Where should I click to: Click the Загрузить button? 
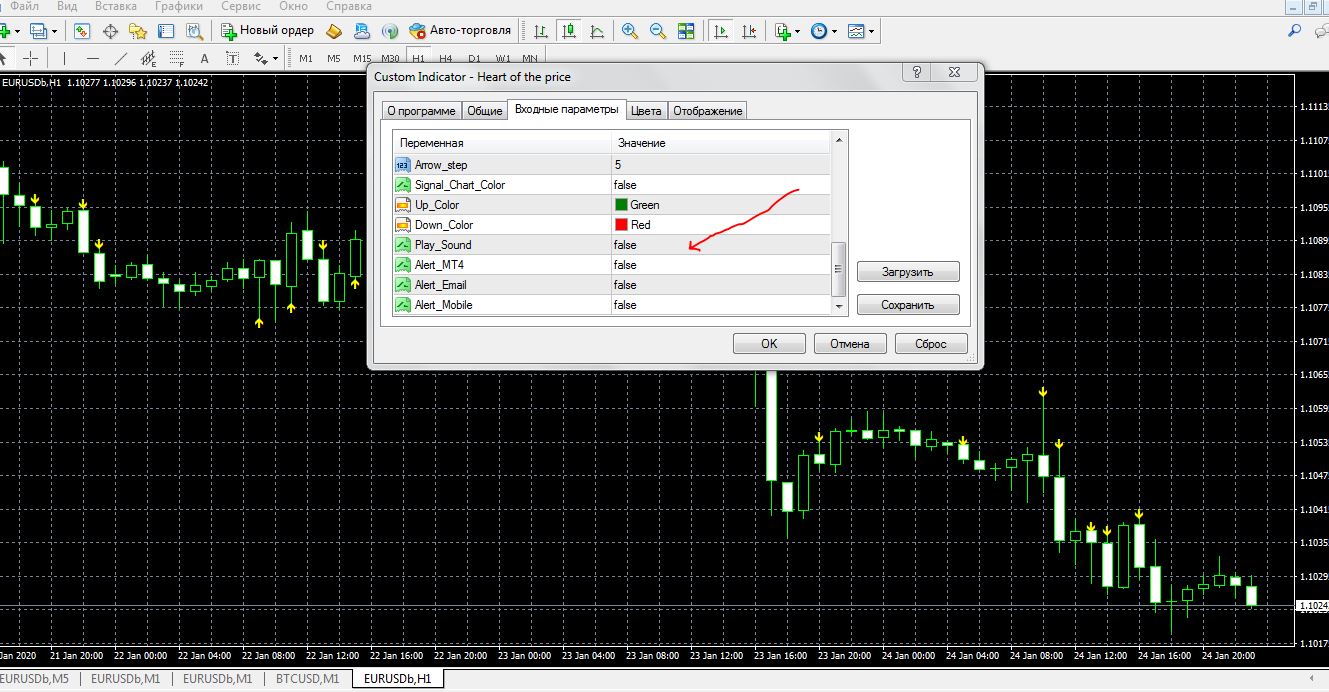[907, 271]
